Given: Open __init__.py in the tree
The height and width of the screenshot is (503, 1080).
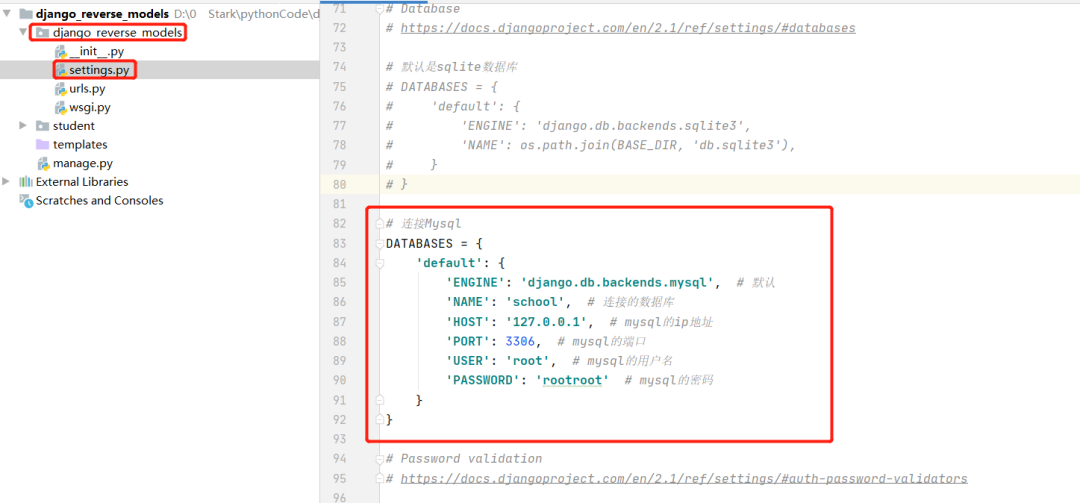Looking at the screenshot, I should click(96, 52).
